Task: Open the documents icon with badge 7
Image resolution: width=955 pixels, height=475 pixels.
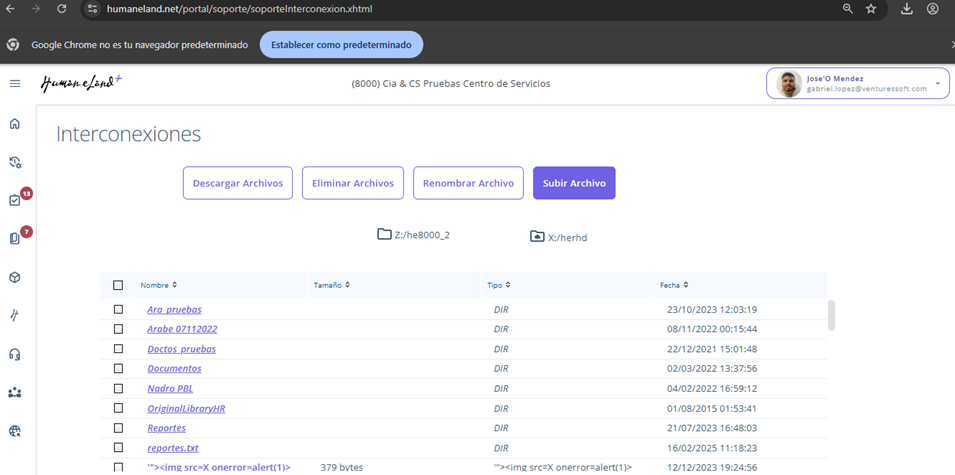Action: (x=15, y=238)
